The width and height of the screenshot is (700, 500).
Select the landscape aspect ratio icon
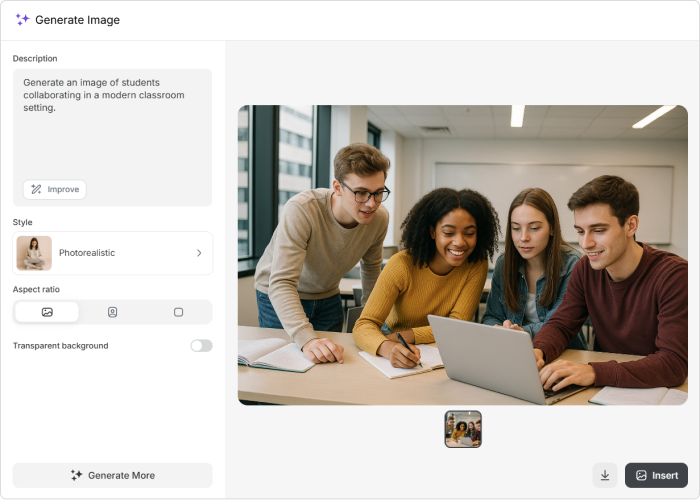[x=47, y=312]
